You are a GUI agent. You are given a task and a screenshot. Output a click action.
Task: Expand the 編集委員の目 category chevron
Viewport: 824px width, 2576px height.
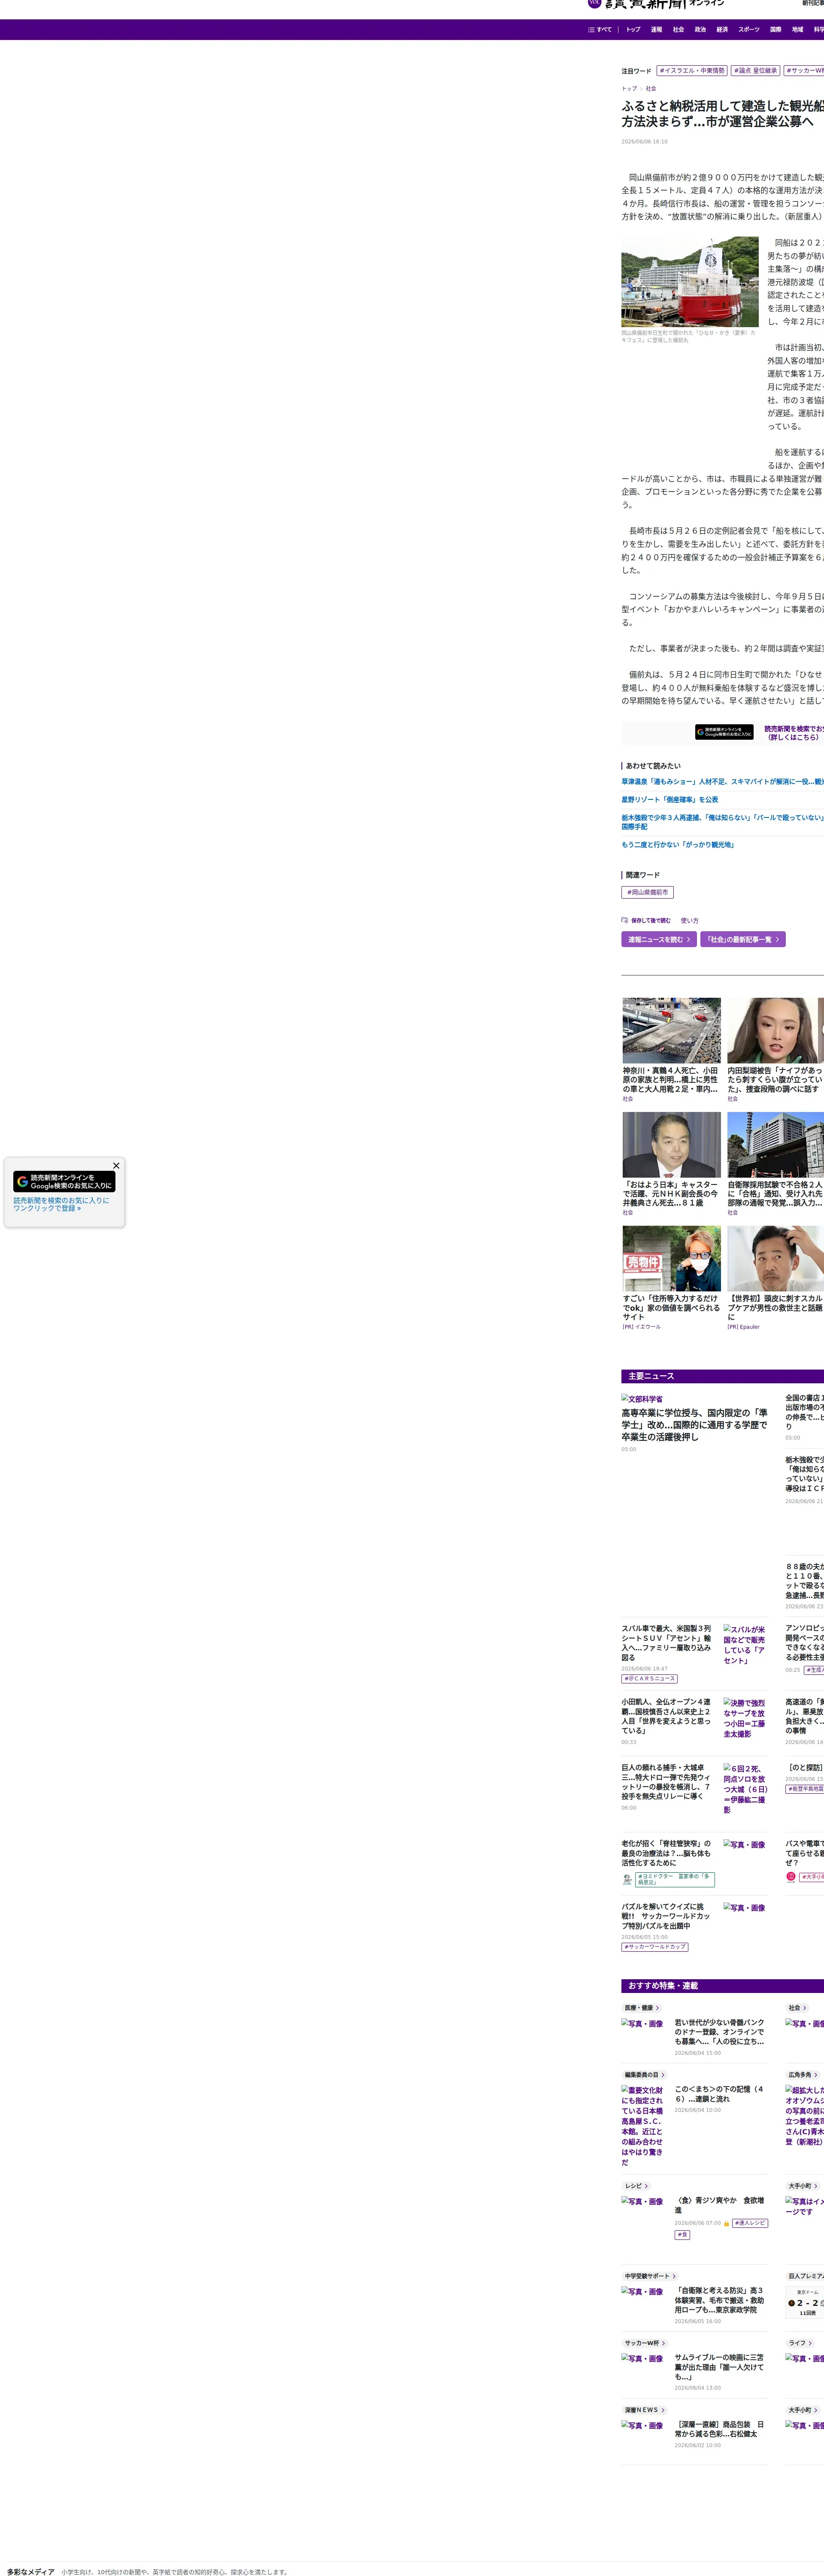tap(663, 2075)
